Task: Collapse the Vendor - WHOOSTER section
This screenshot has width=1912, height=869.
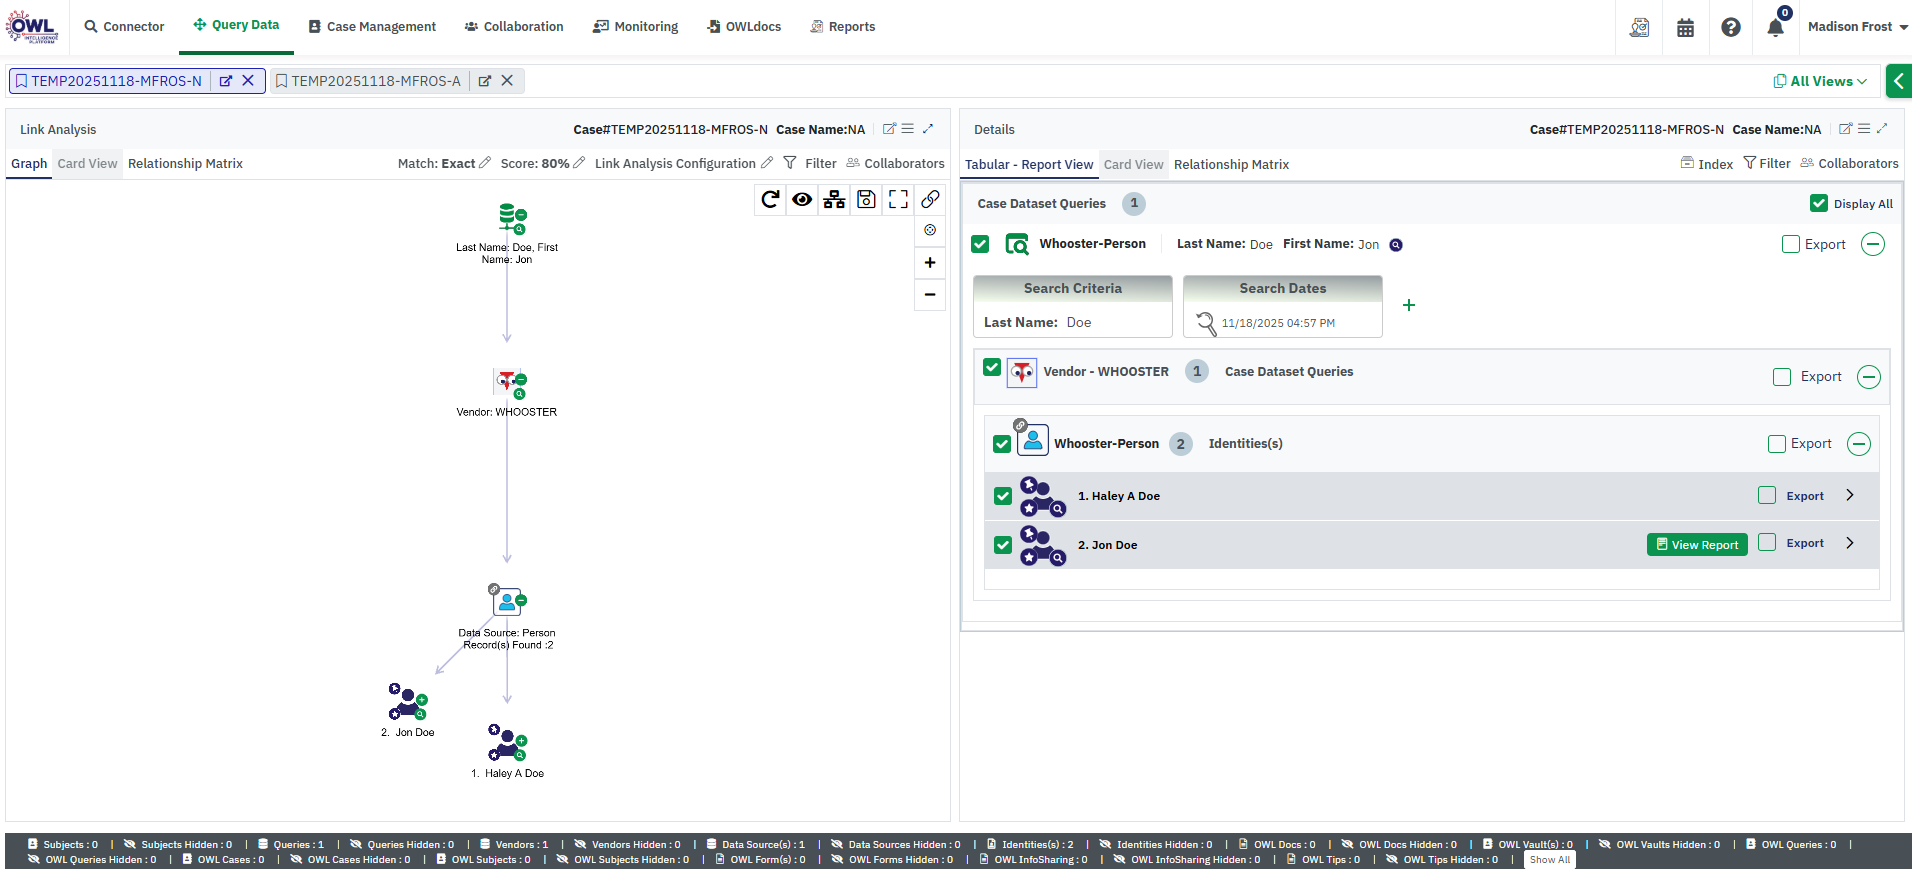Action: point(1868,377)
